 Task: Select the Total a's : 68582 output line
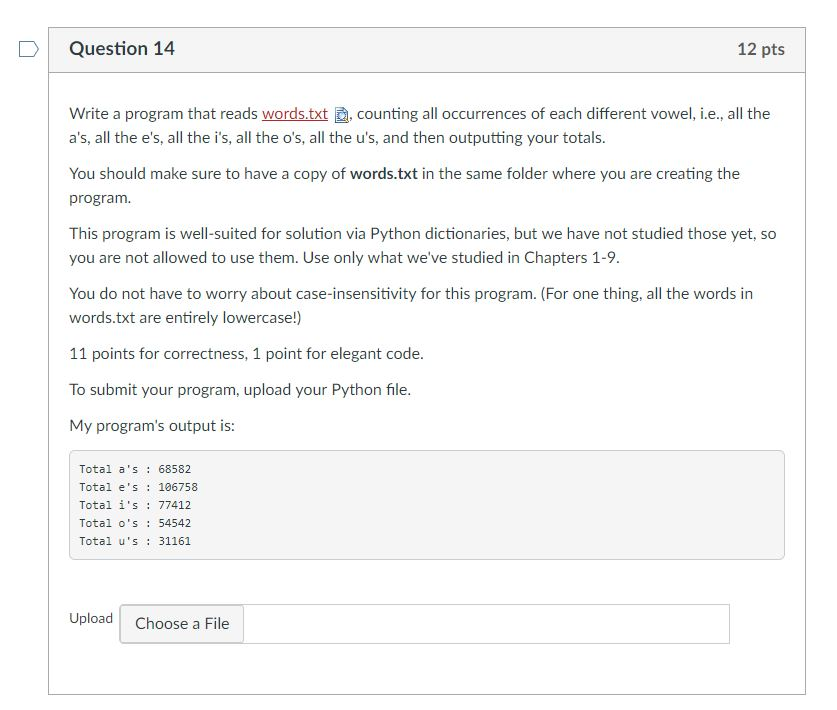(132, 468)
